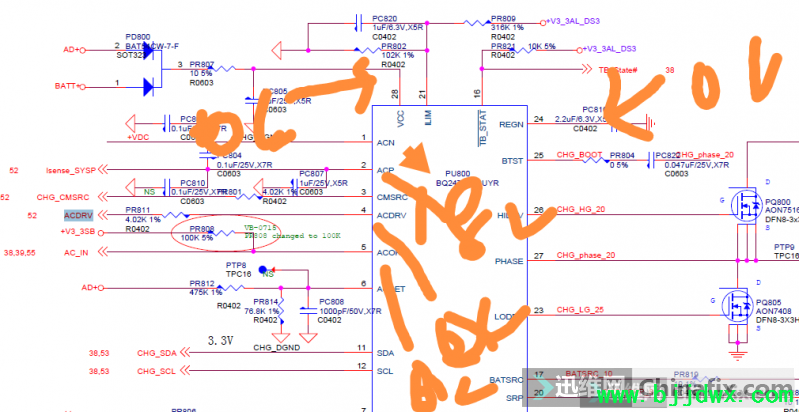Click the CMSRC pin name on chip
The image size is (799, 412).
391,197
